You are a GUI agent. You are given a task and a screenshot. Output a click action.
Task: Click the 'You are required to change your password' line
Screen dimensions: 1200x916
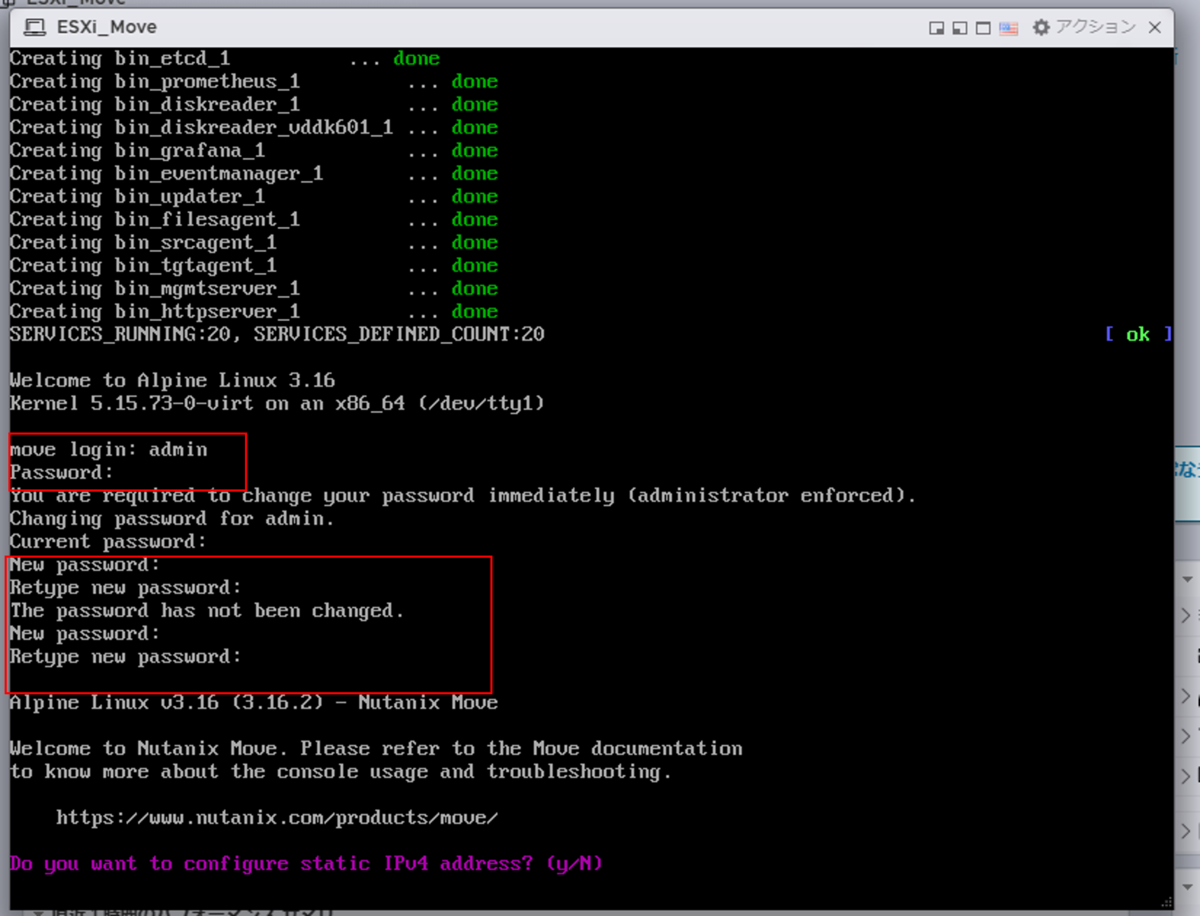click(x=463, y=495)
